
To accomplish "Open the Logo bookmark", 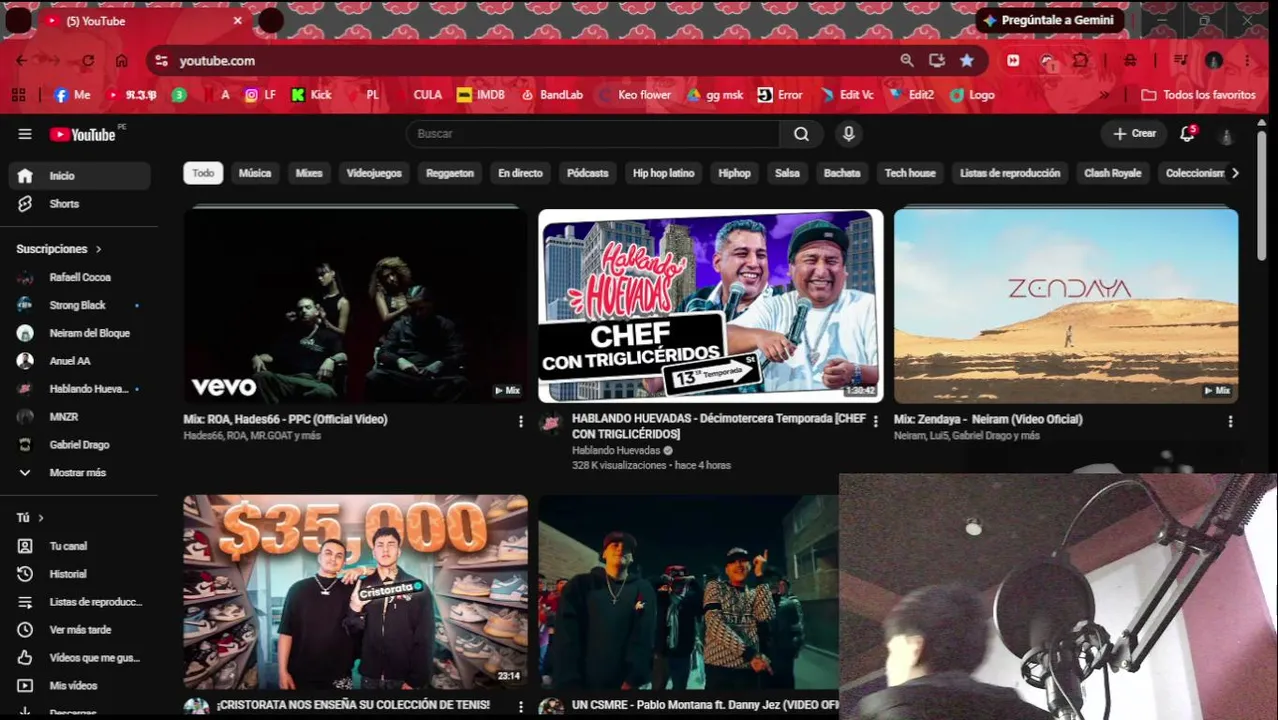I will 972,95.
